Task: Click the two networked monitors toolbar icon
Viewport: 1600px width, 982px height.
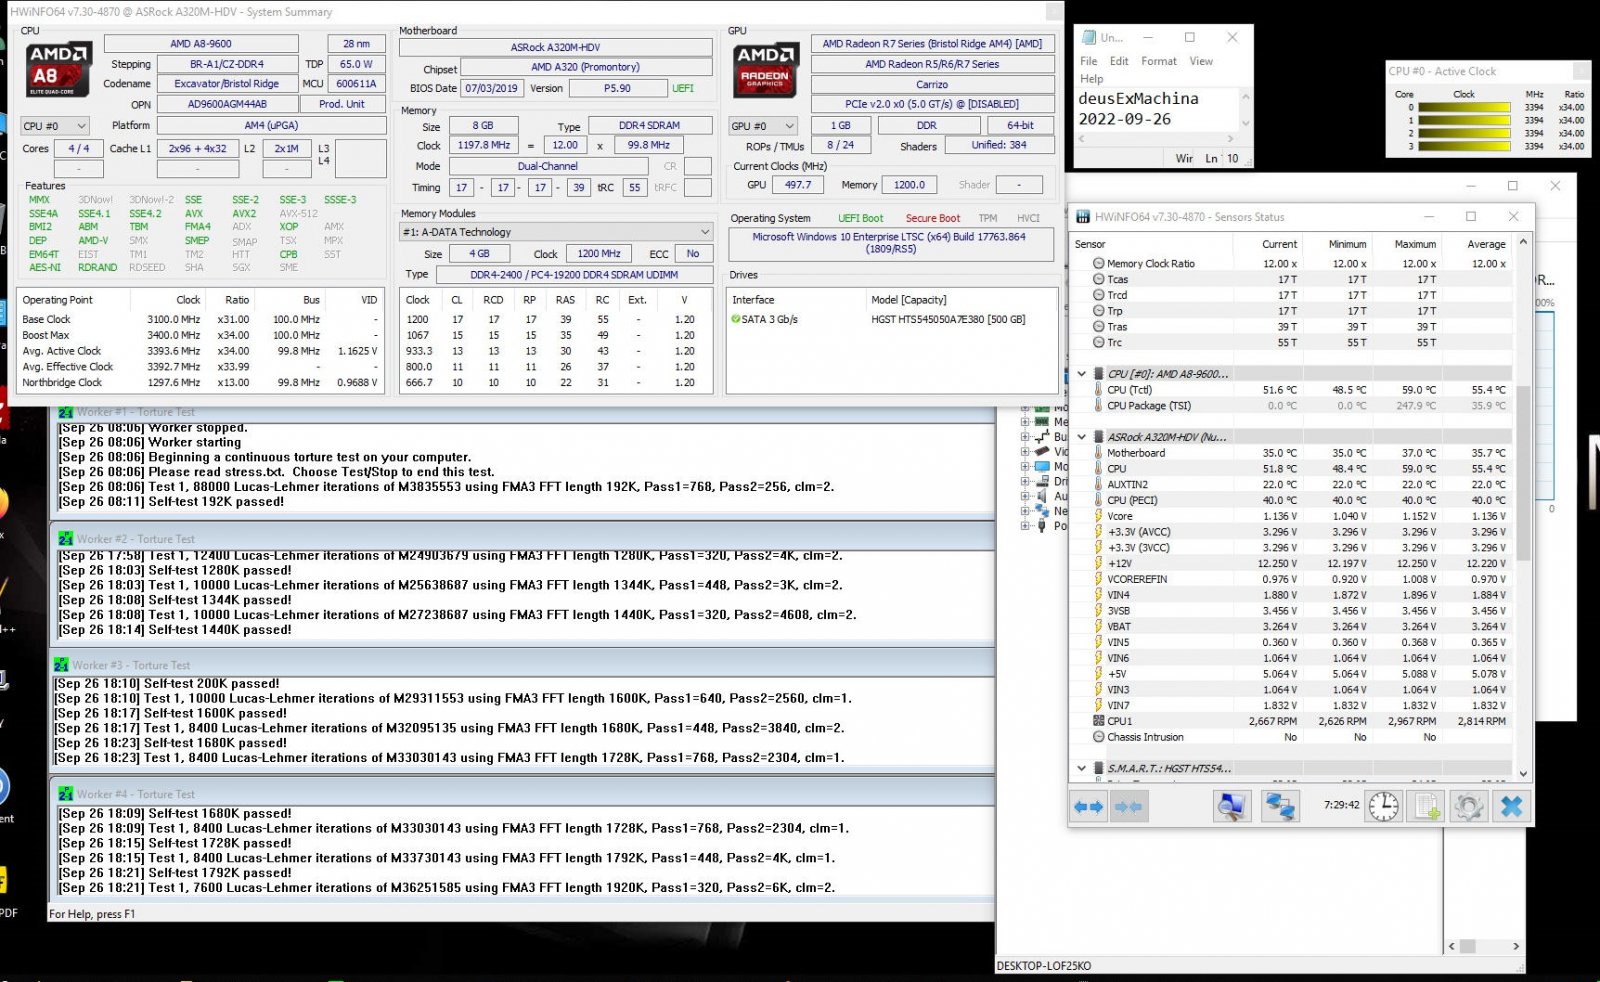Action: 1280,806
